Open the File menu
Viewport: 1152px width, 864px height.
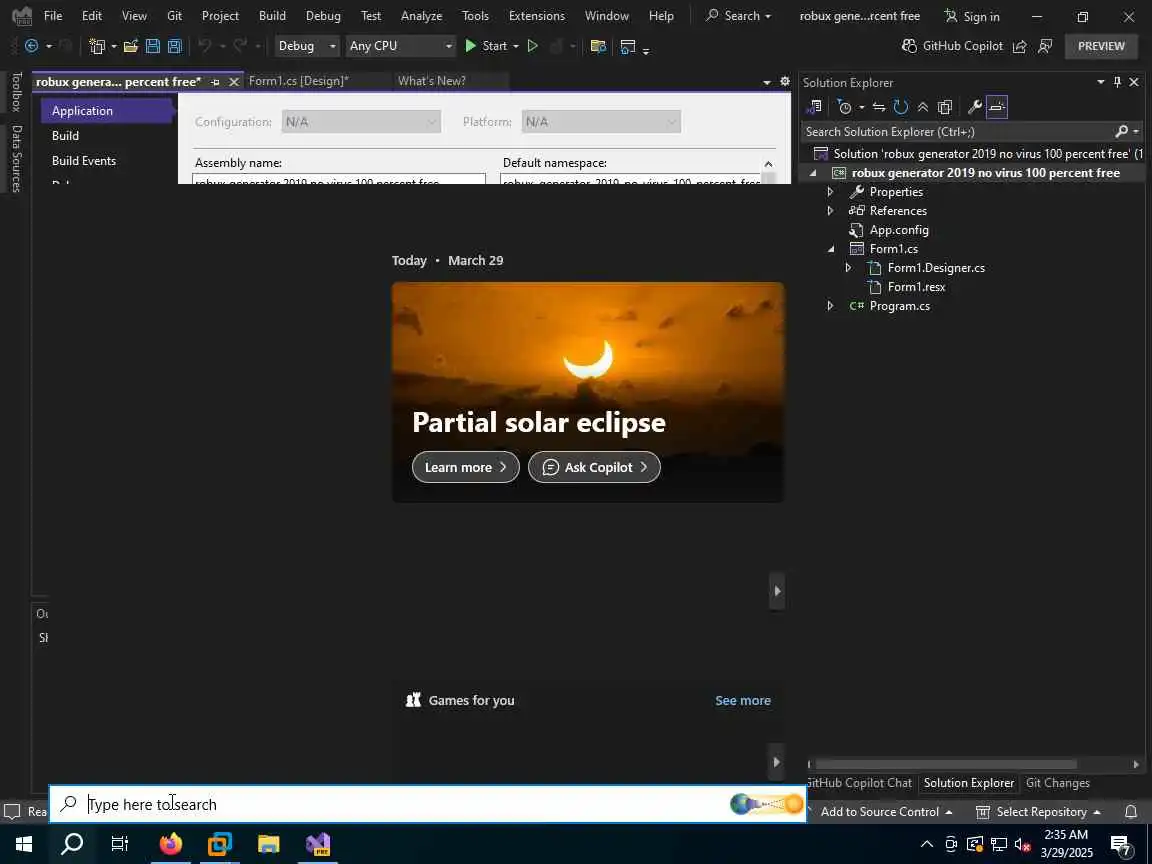[53, 15]
